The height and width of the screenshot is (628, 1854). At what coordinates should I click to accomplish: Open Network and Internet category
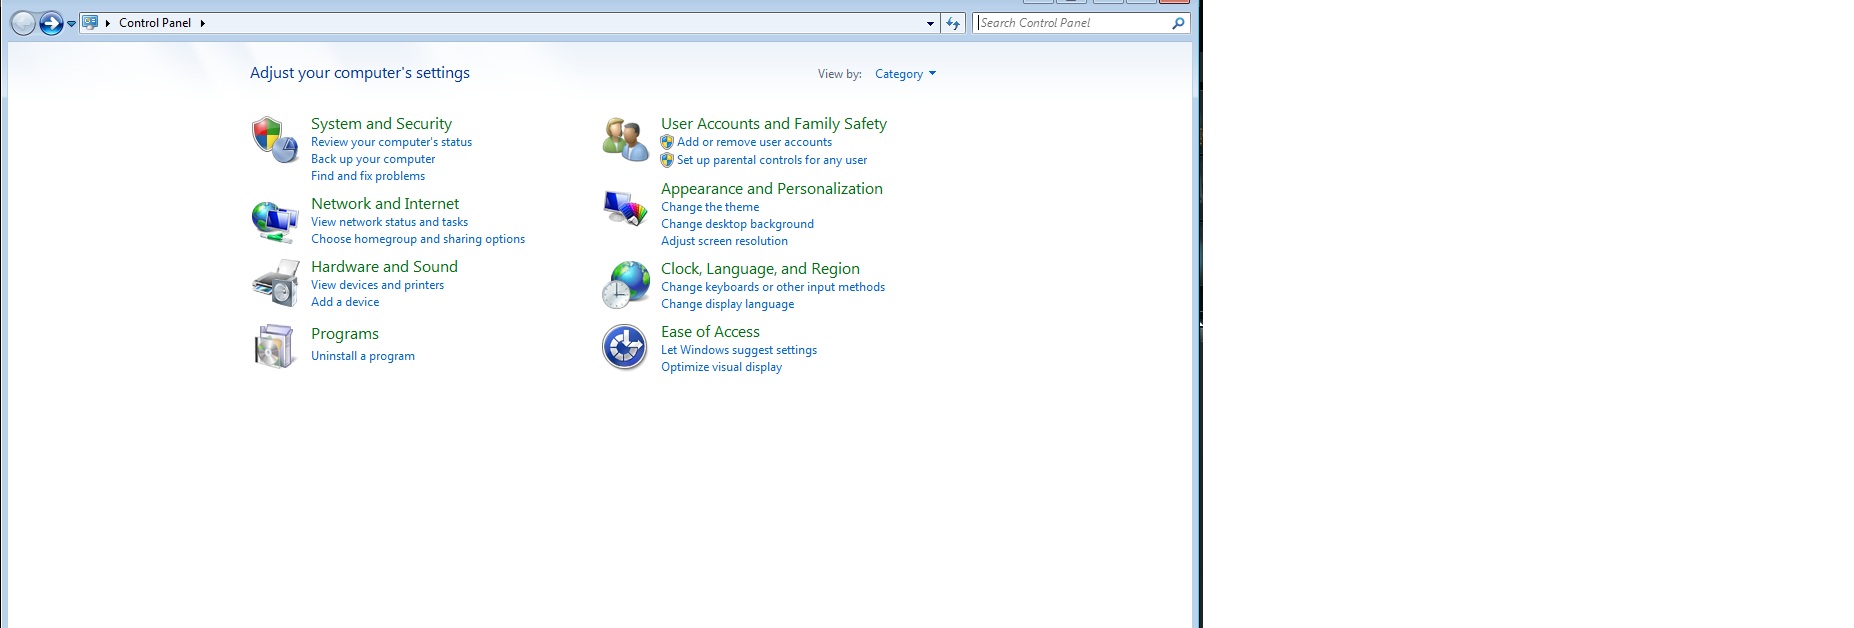coord(385,204)
